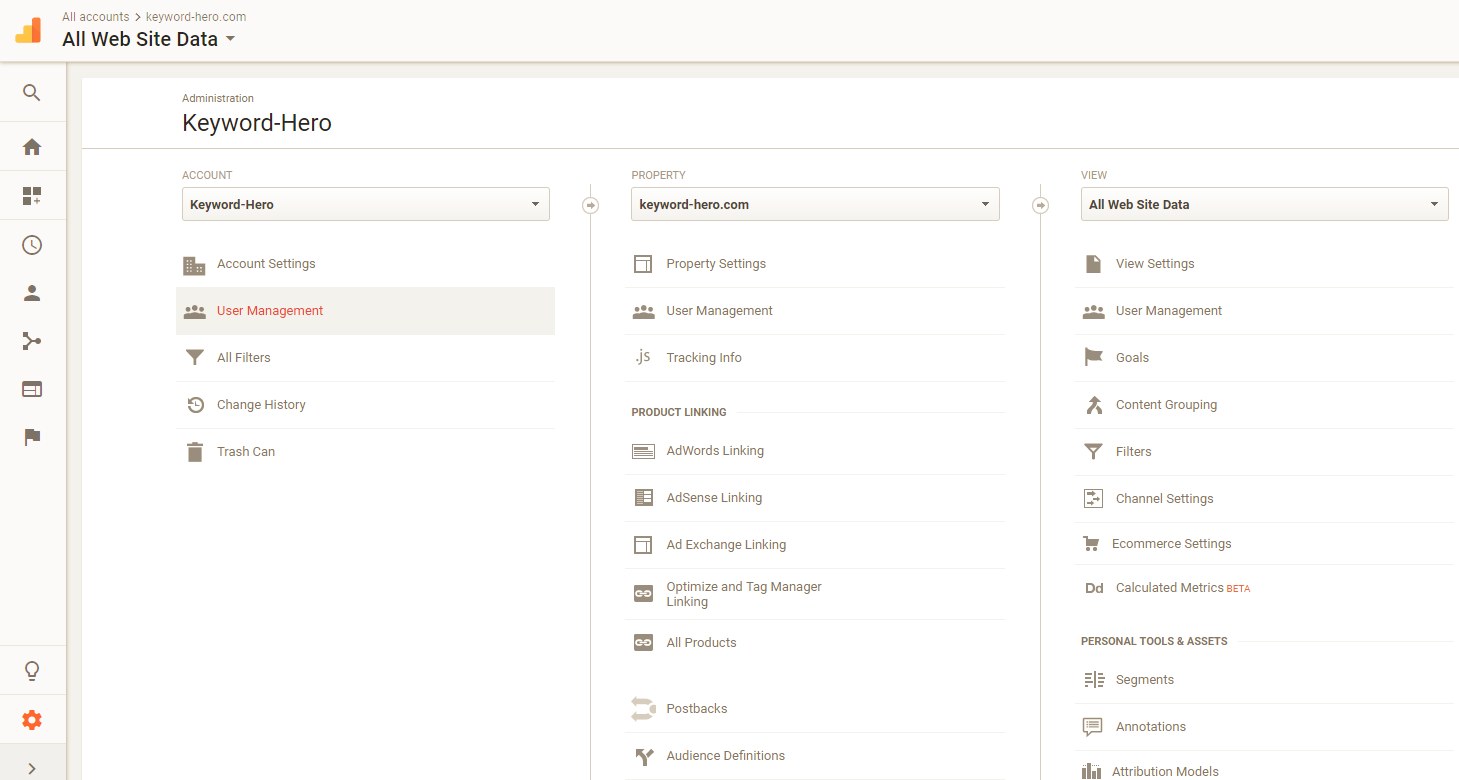Viewport: 1459px width, 780px height.
Task: Click the Change History clock icon
Action: point(195,405)
